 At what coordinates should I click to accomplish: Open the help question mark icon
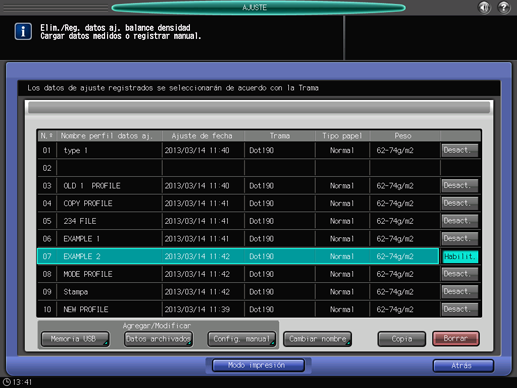pyautogui.click(x=504, y=7)
